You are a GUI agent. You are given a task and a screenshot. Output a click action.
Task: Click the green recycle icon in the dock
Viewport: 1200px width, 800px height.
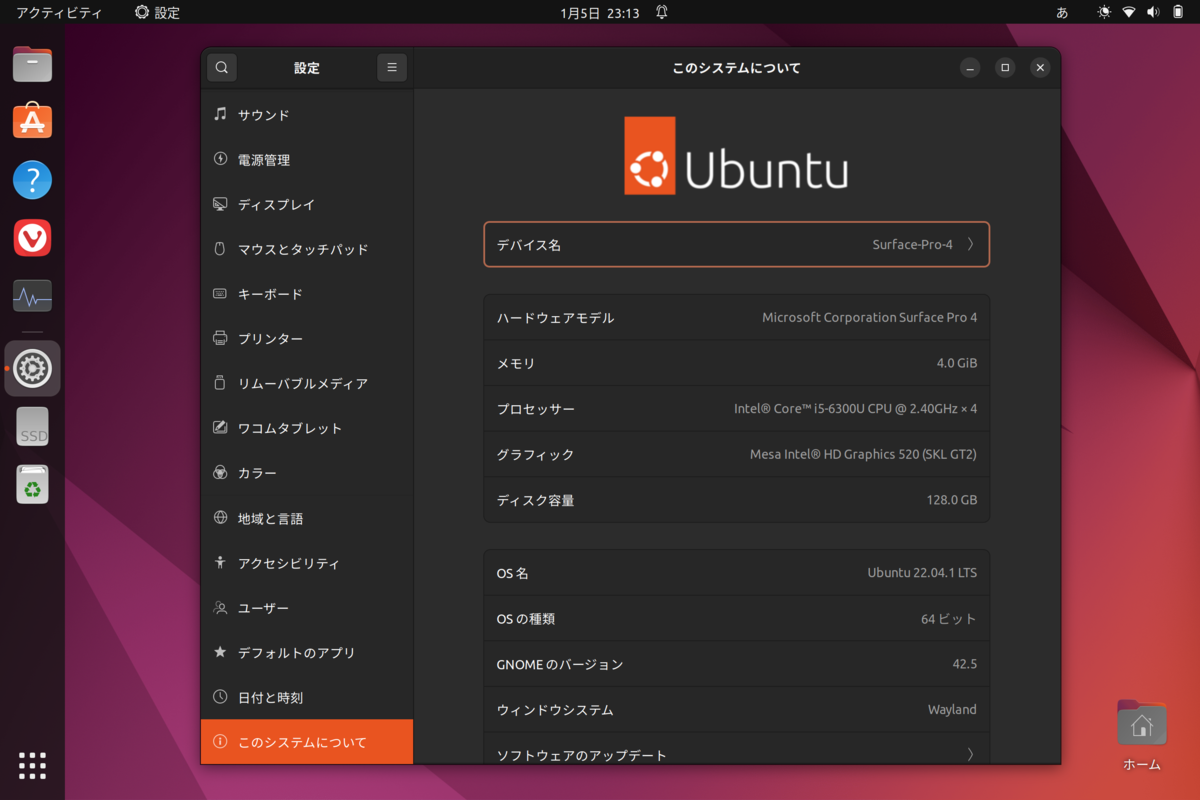pyautogui.click(x=31, y=485)
